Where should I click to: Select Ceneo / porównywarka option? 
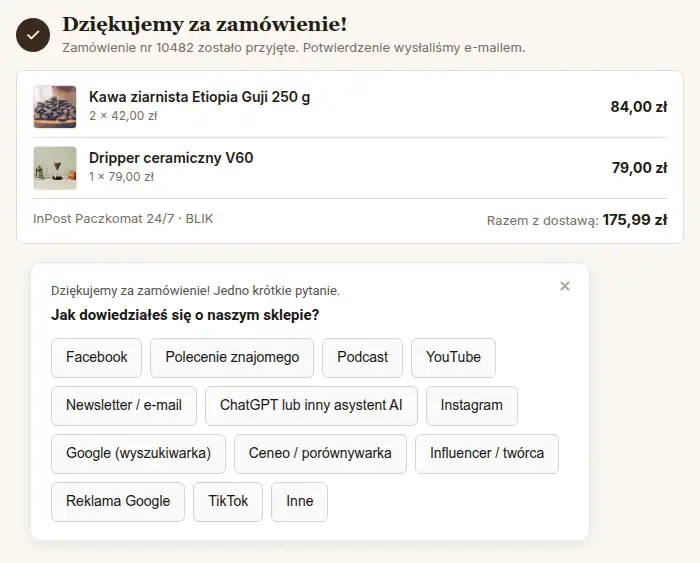point(320,454)
